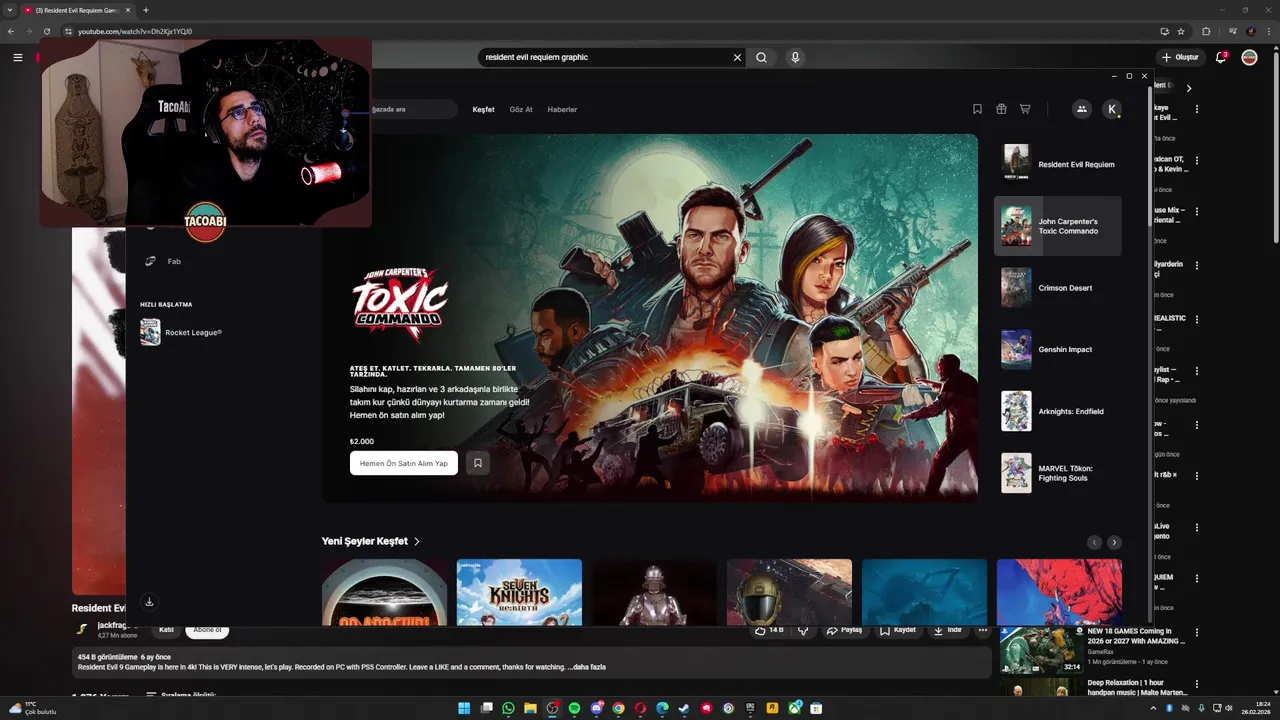Viewport: 1280px width, 720px height.
Task: Switch to Keşfet tab in Epic store
Action: point(484,109)
